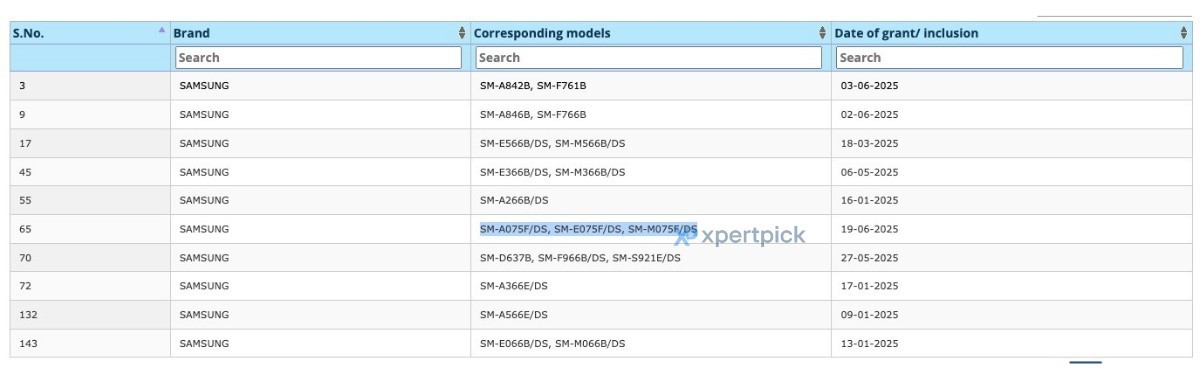Sort table by S.No. column arrow
The width and height of the screenshot is (1200, 374).
pos(162,30)
